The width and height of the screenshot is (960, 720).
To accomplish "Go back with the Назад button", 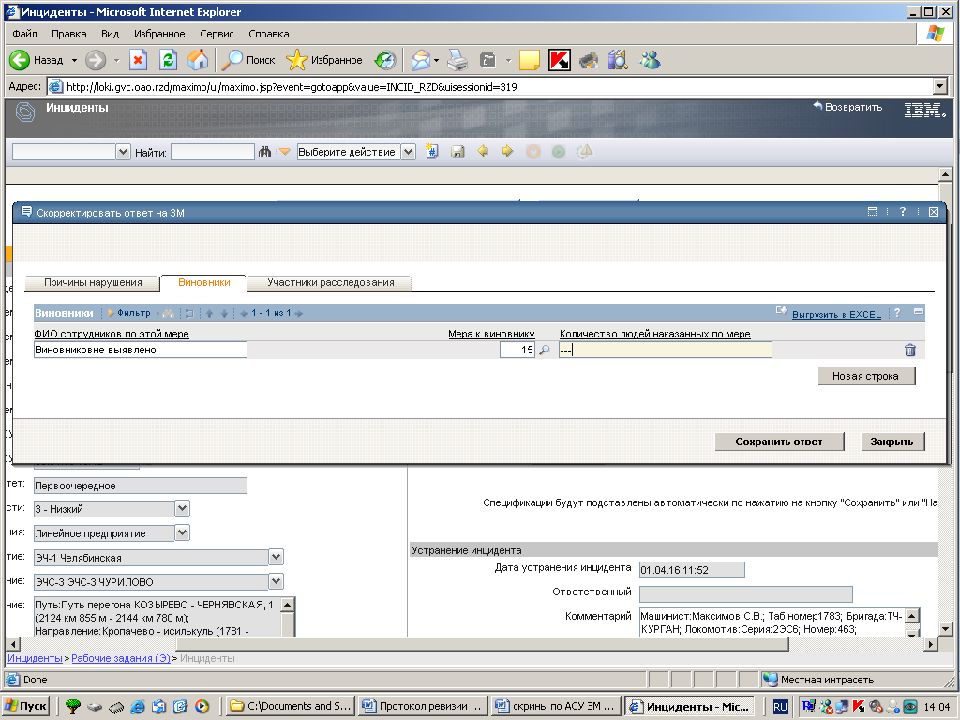I will 36,60.
